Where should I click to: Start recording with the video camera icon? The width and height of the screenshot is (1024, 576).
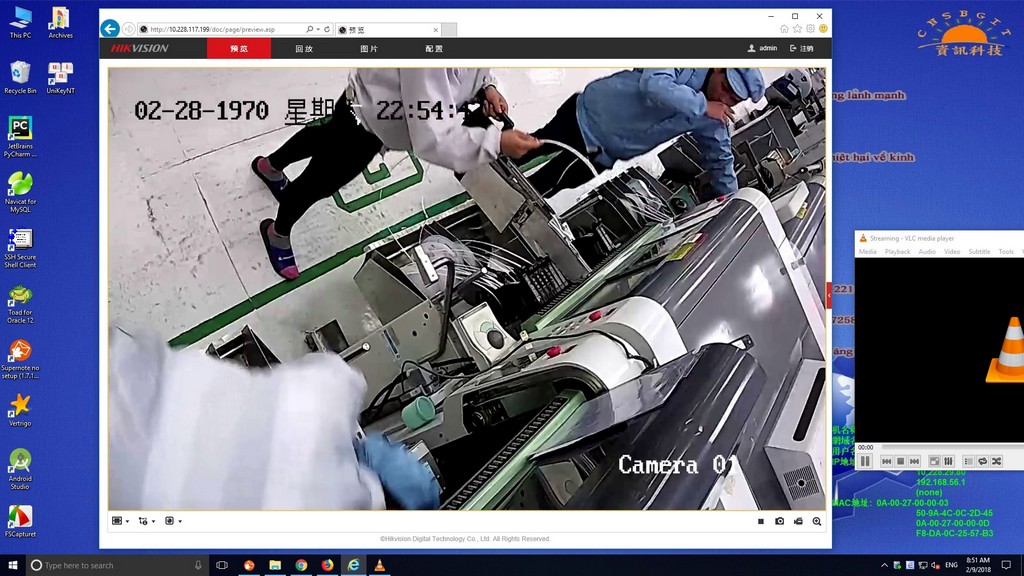[x=798, y=521]
